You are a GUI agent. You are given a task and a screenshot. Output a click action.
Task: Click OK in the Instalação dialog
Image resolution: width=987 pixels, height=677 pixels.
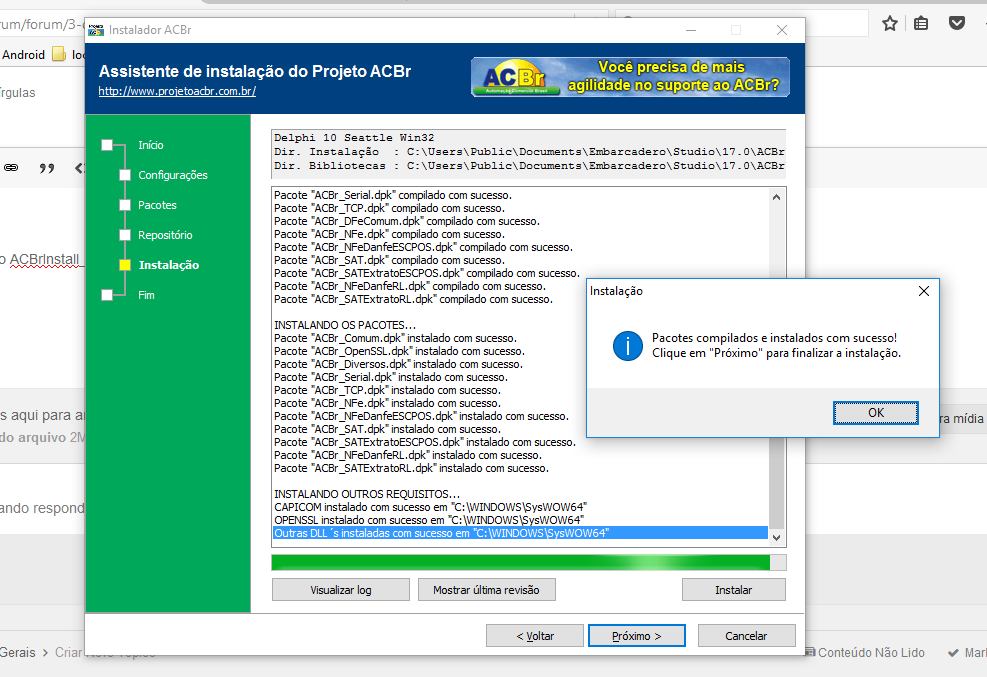click(x=876, y=413)
